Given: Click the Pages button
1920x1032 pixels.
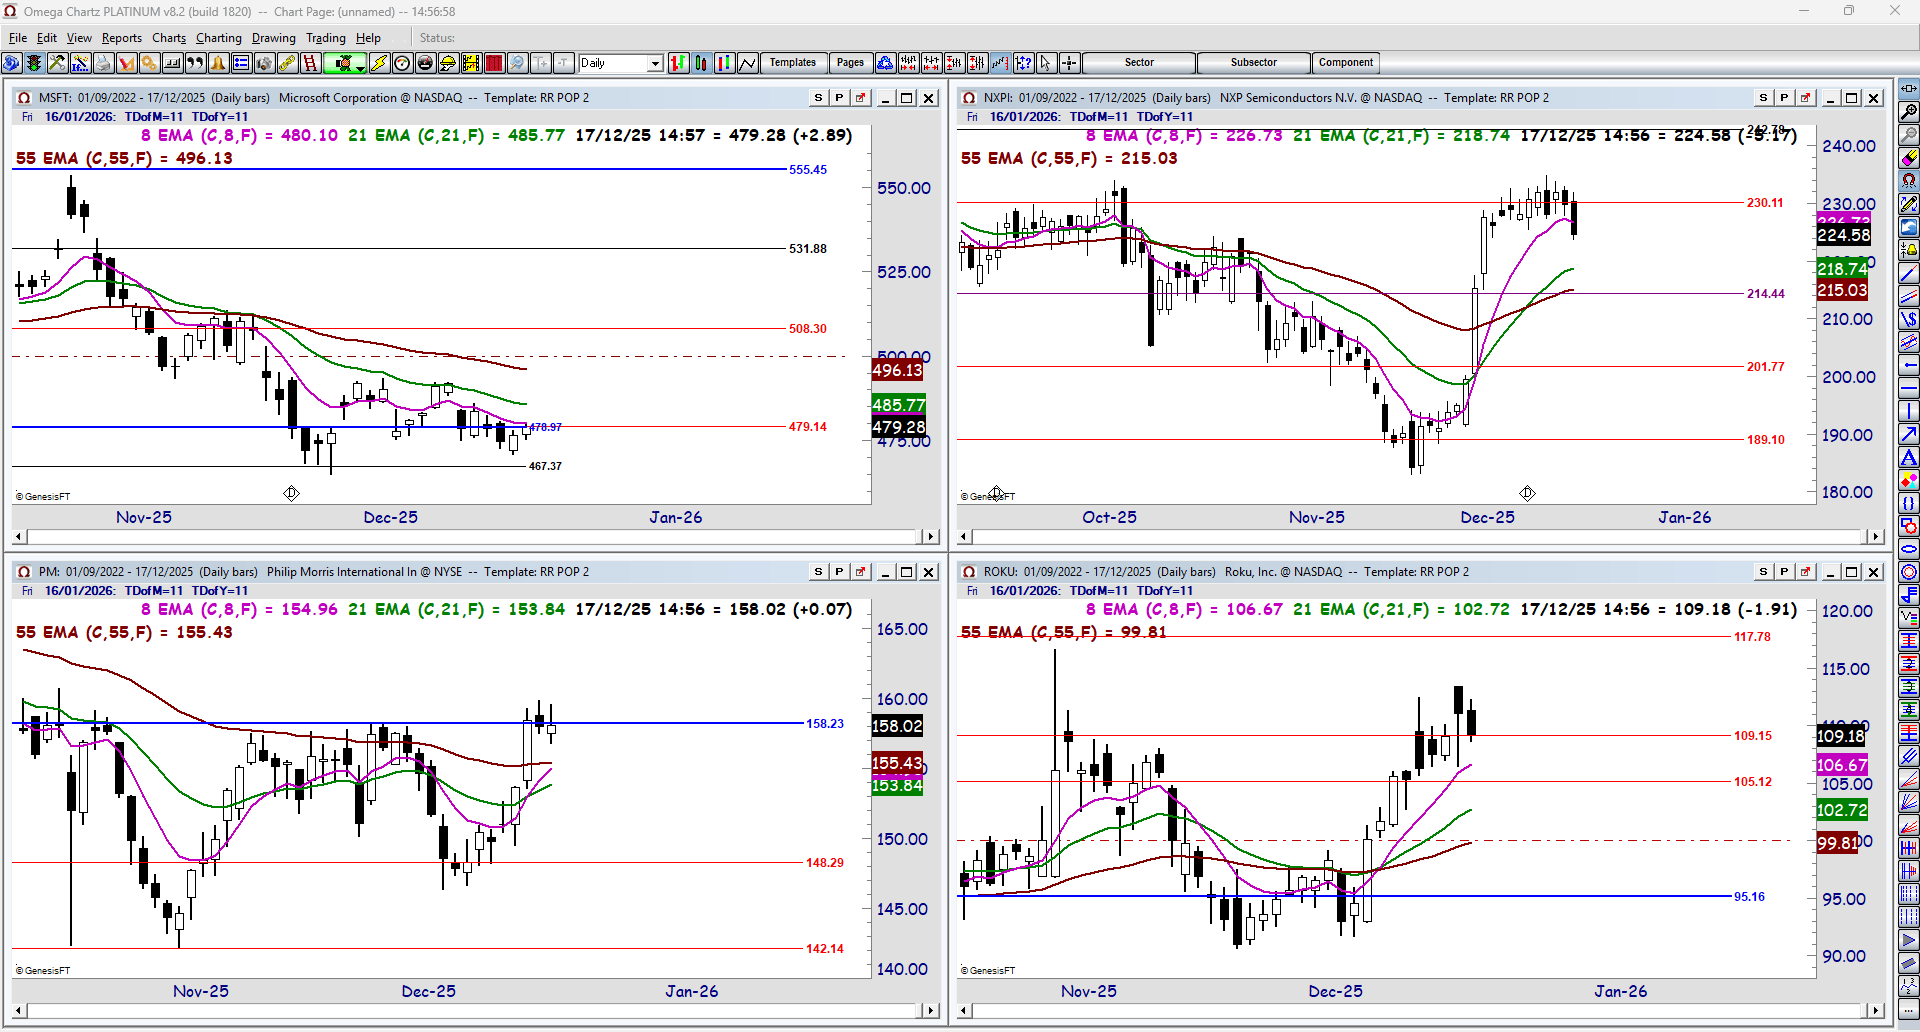Looking at the screenshot, I should coord(850,63).
